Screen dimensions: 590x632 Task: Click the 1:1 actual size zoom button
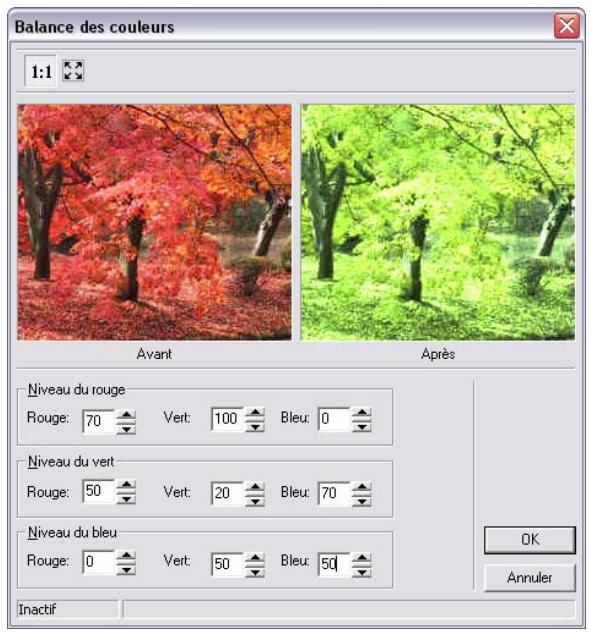pos(41,72)
